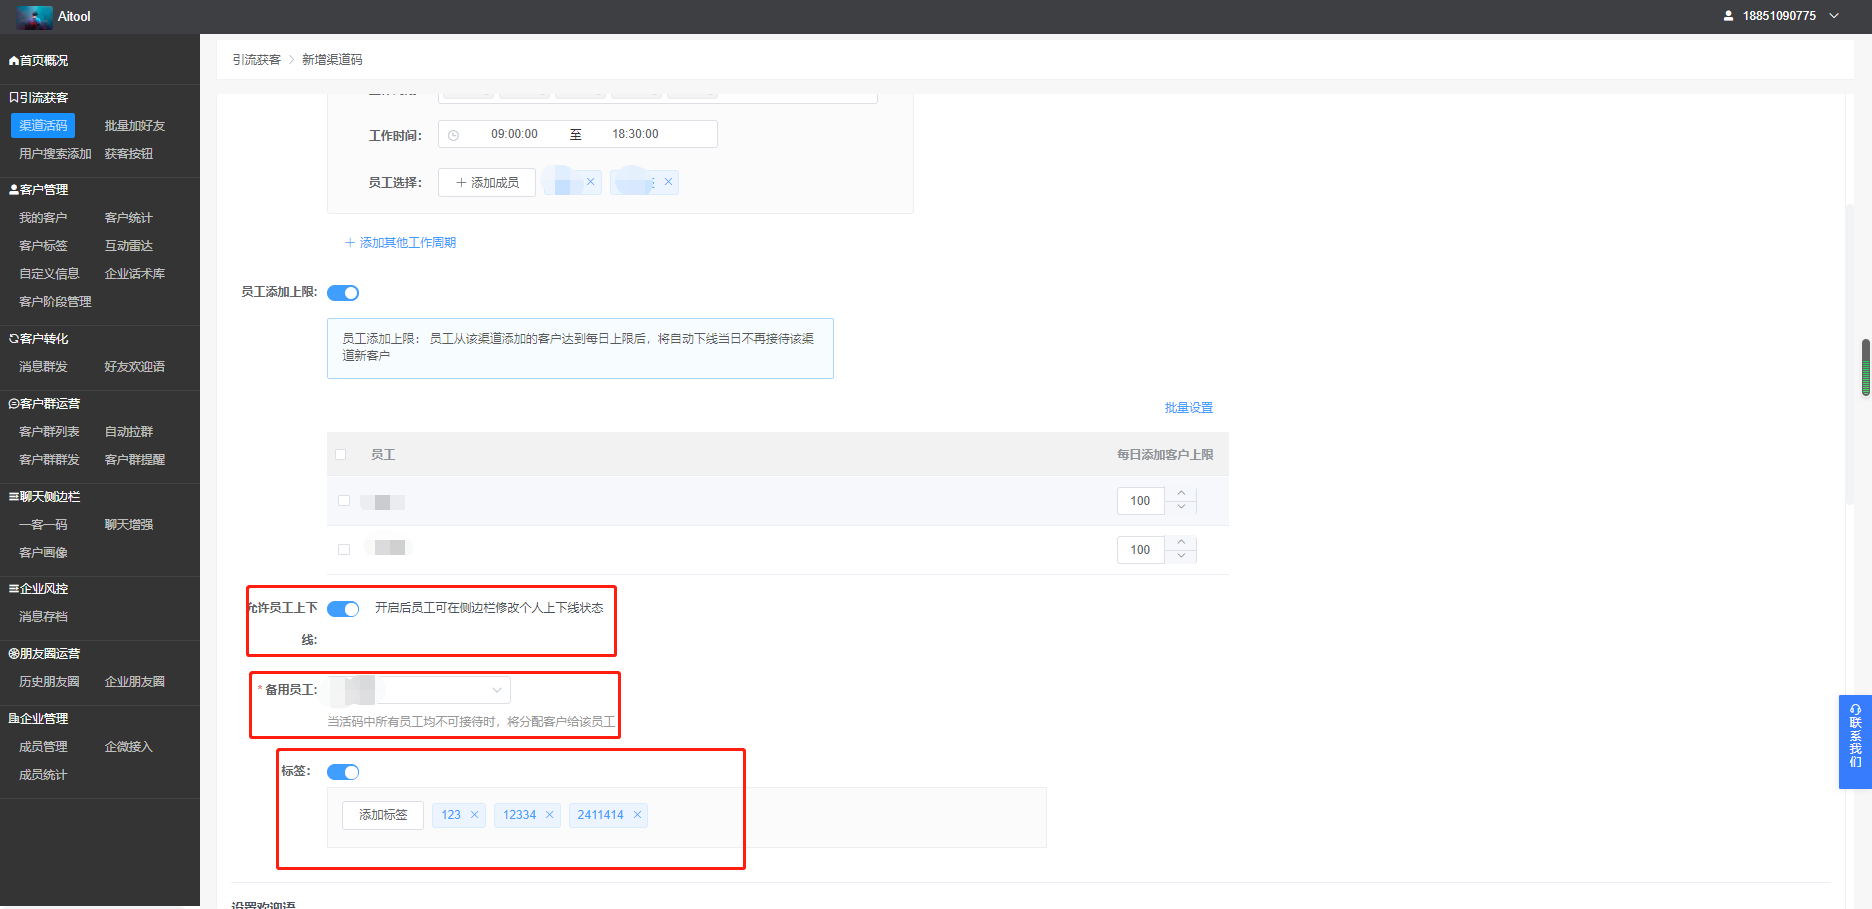Toggle the 标签 switch
The image size is (1872, 909).
tap(343, 772)
